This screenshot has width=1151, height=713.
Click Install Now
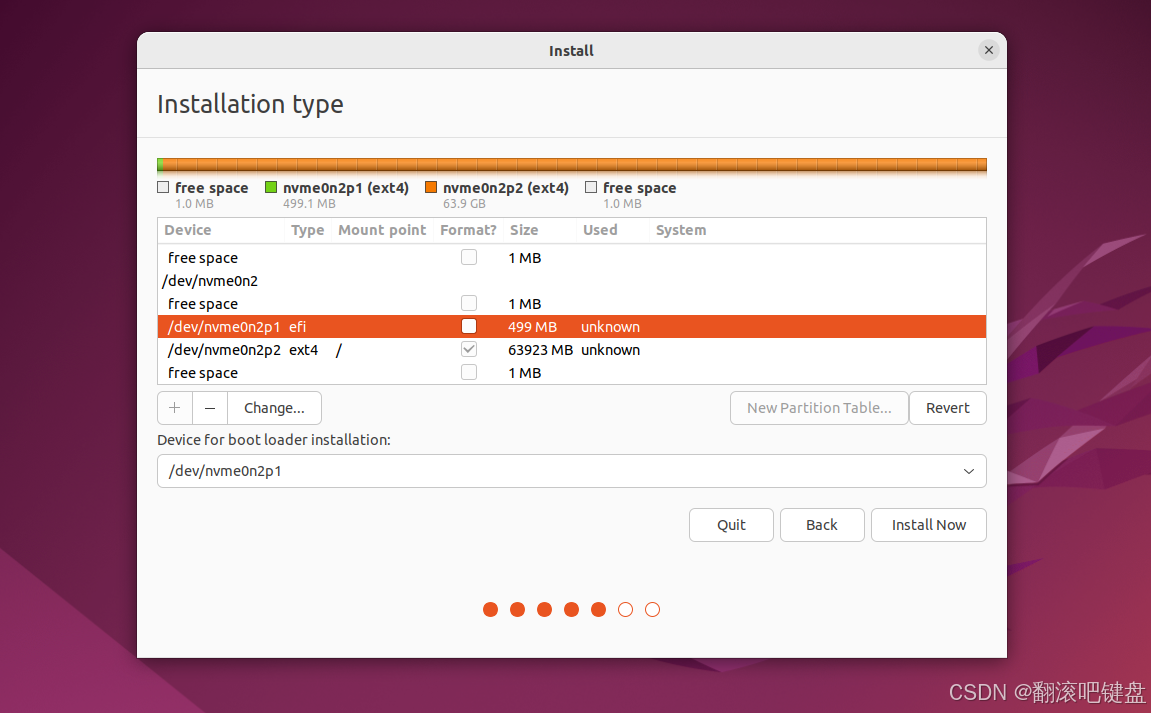(x=929, y=525)
